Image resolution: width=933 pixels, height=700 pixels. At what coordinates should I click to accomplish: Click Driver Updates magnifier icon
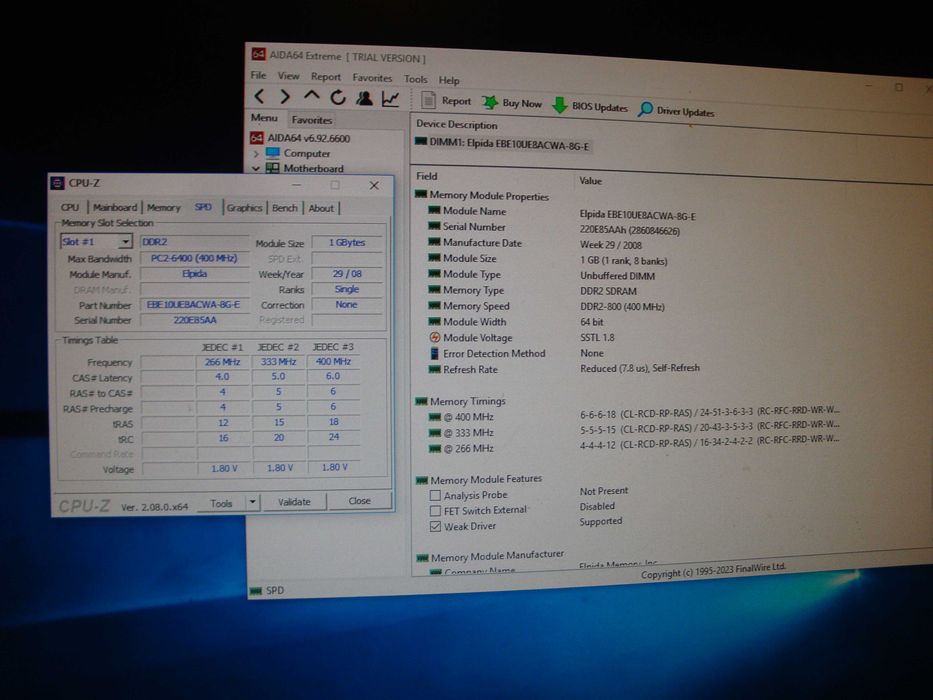(x=645, y=109)
